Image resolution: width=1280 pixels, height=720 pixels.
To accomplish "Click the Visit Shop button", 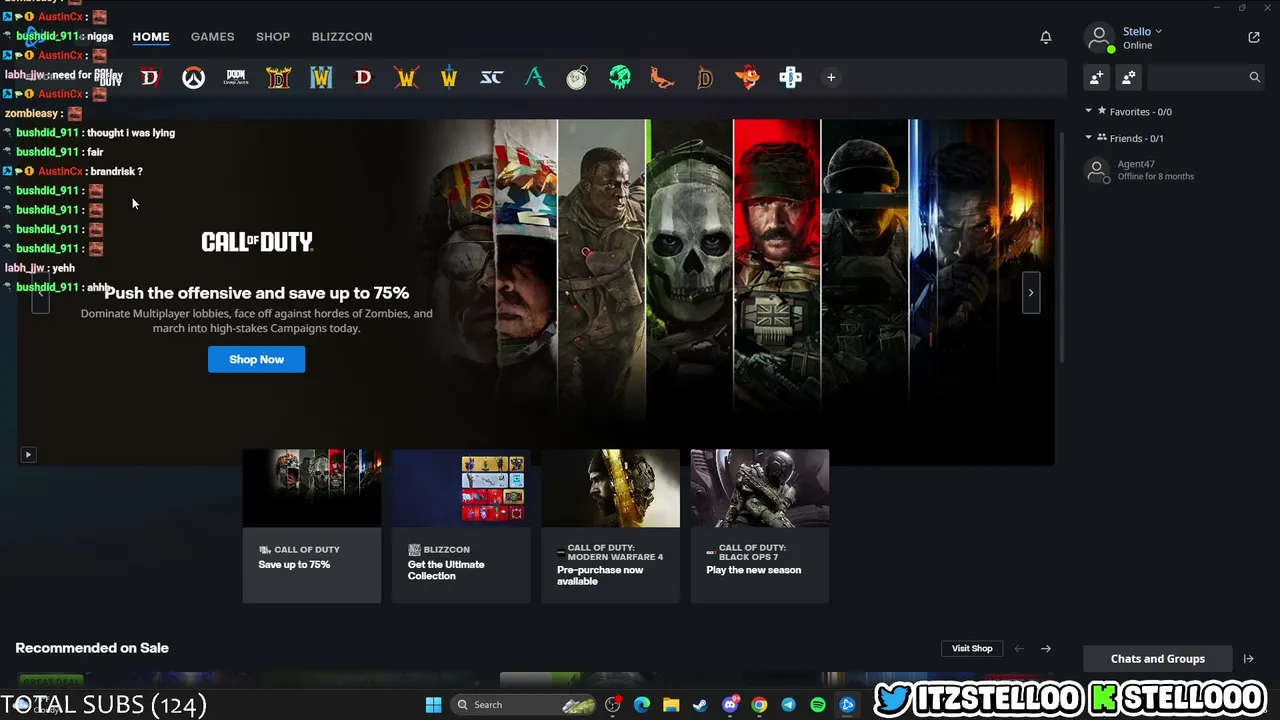I will point(972,649).
